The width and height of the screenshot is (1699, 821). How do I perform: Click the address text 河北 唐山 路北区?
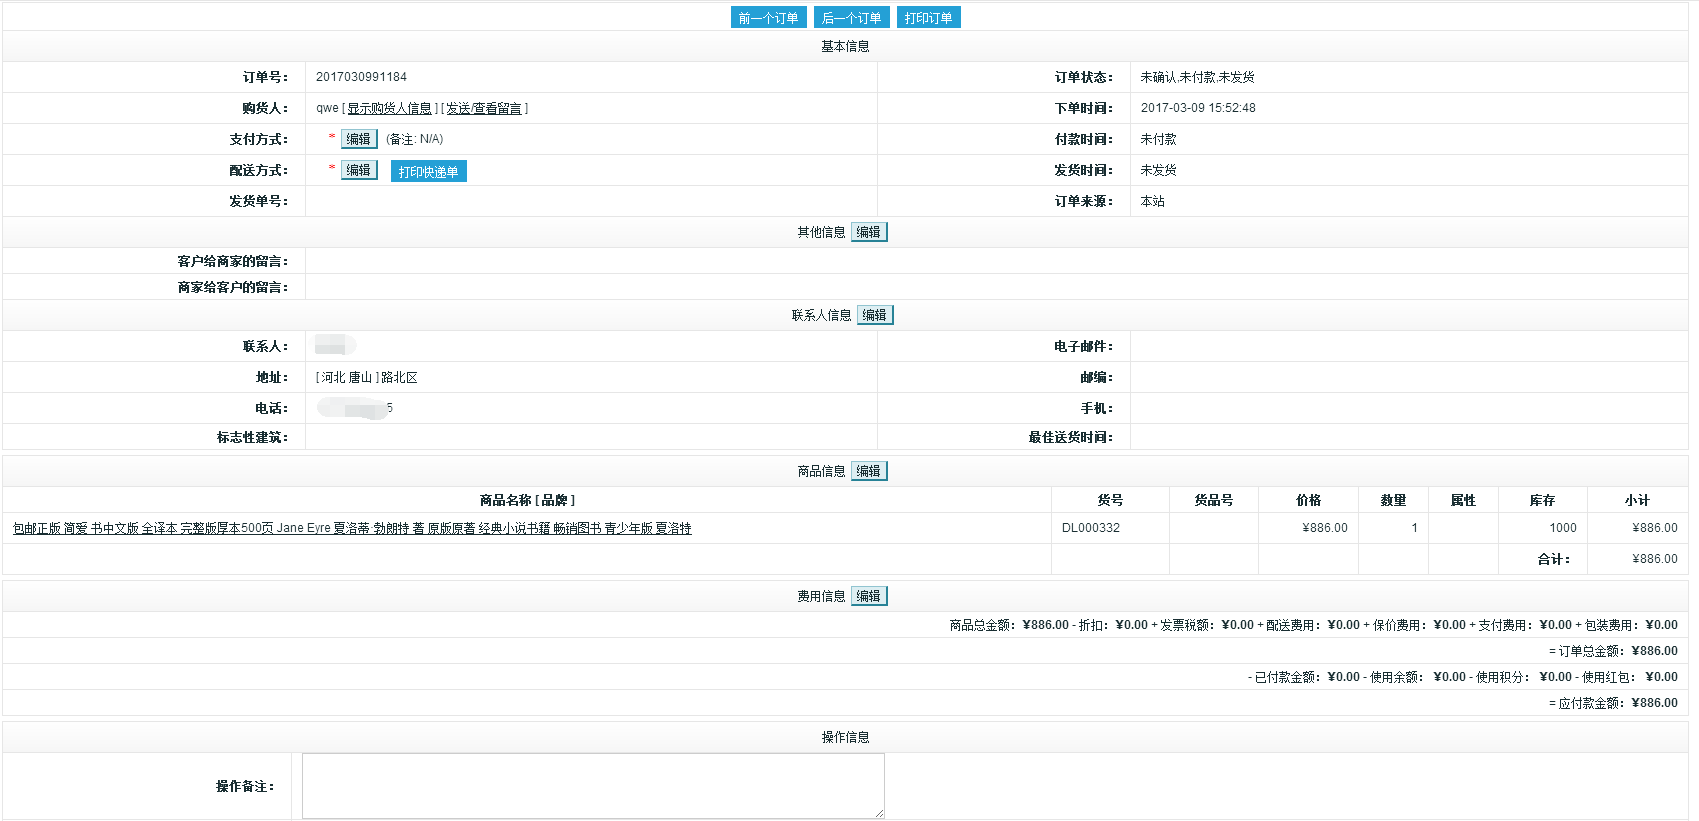[367, 377]
